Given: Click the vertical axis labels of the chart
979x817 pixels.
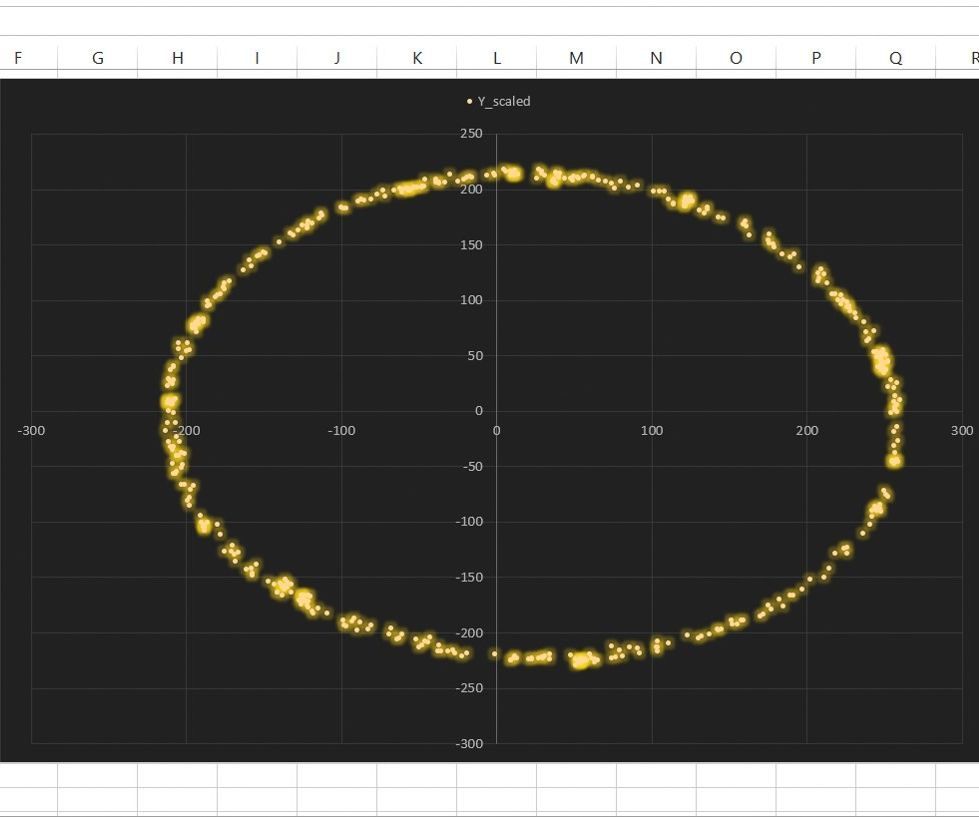Looking at the screenshot, I should coord(470,300).
